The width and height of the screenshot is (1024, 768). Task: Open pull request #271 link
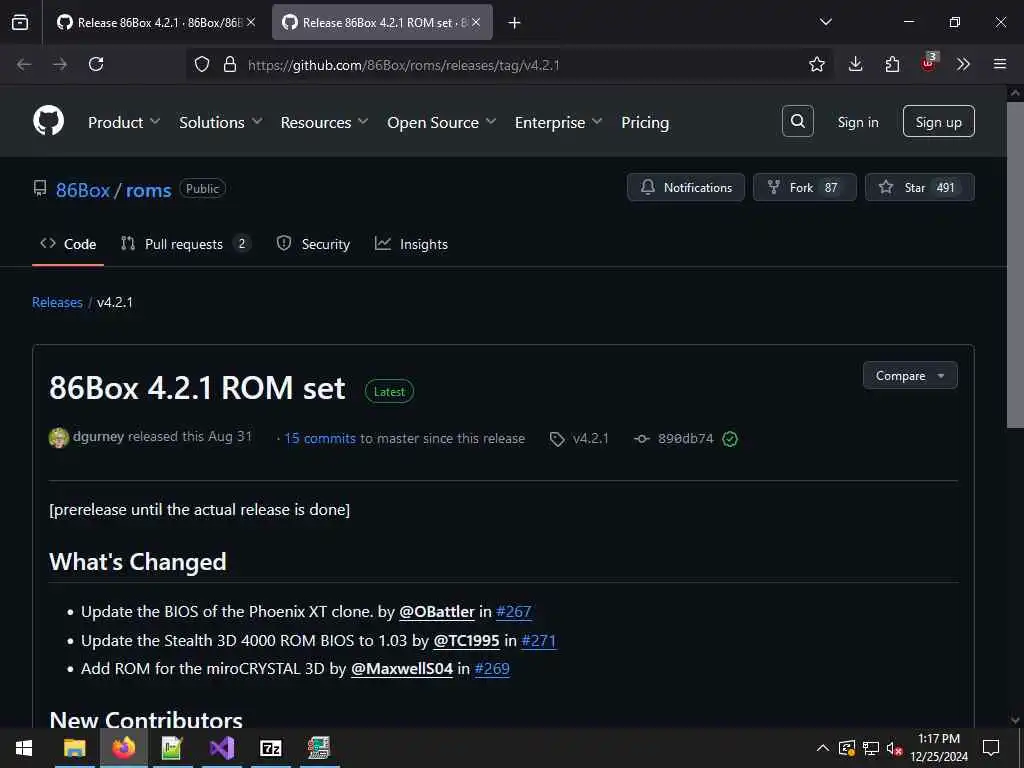(539, 641)
